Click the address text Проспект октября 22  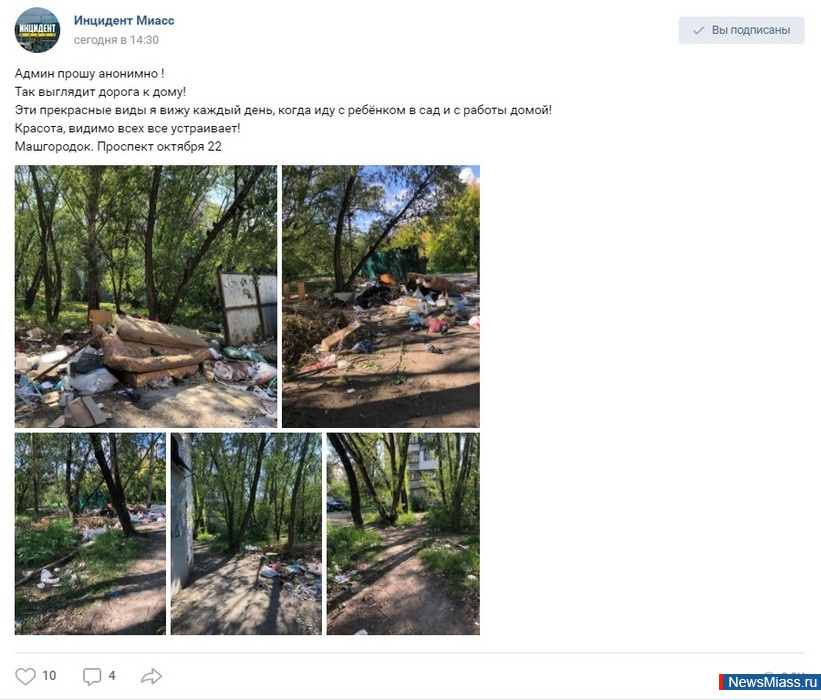point(160,147)
